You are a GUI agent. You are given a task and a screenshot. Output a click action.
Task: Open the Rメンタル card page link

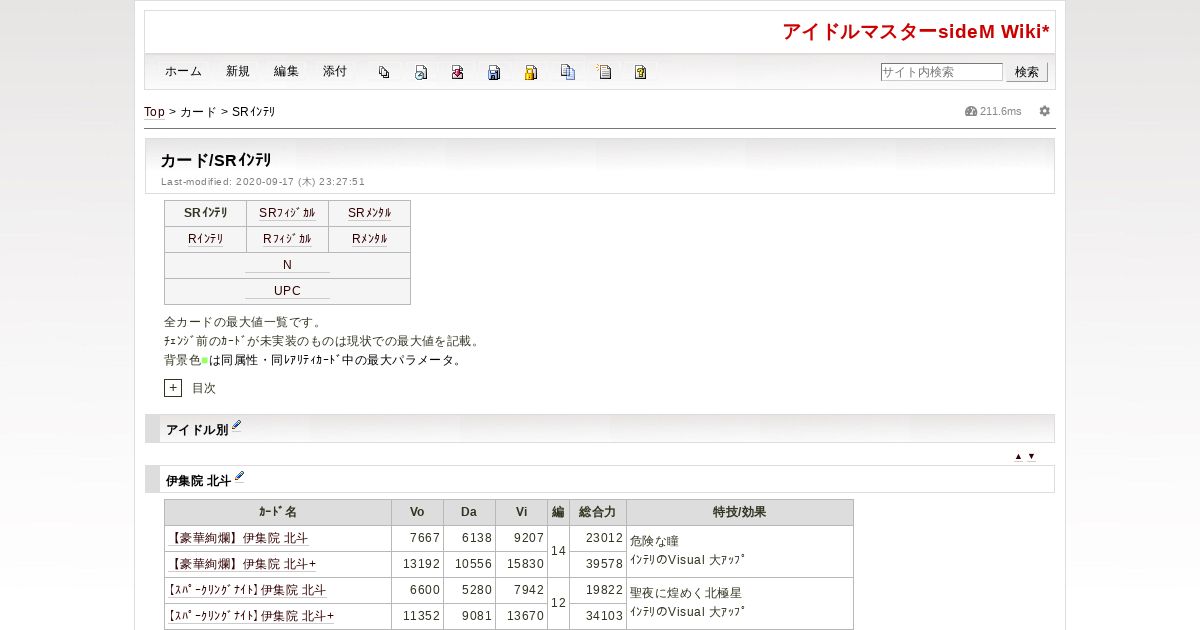[x=370, y=239]
